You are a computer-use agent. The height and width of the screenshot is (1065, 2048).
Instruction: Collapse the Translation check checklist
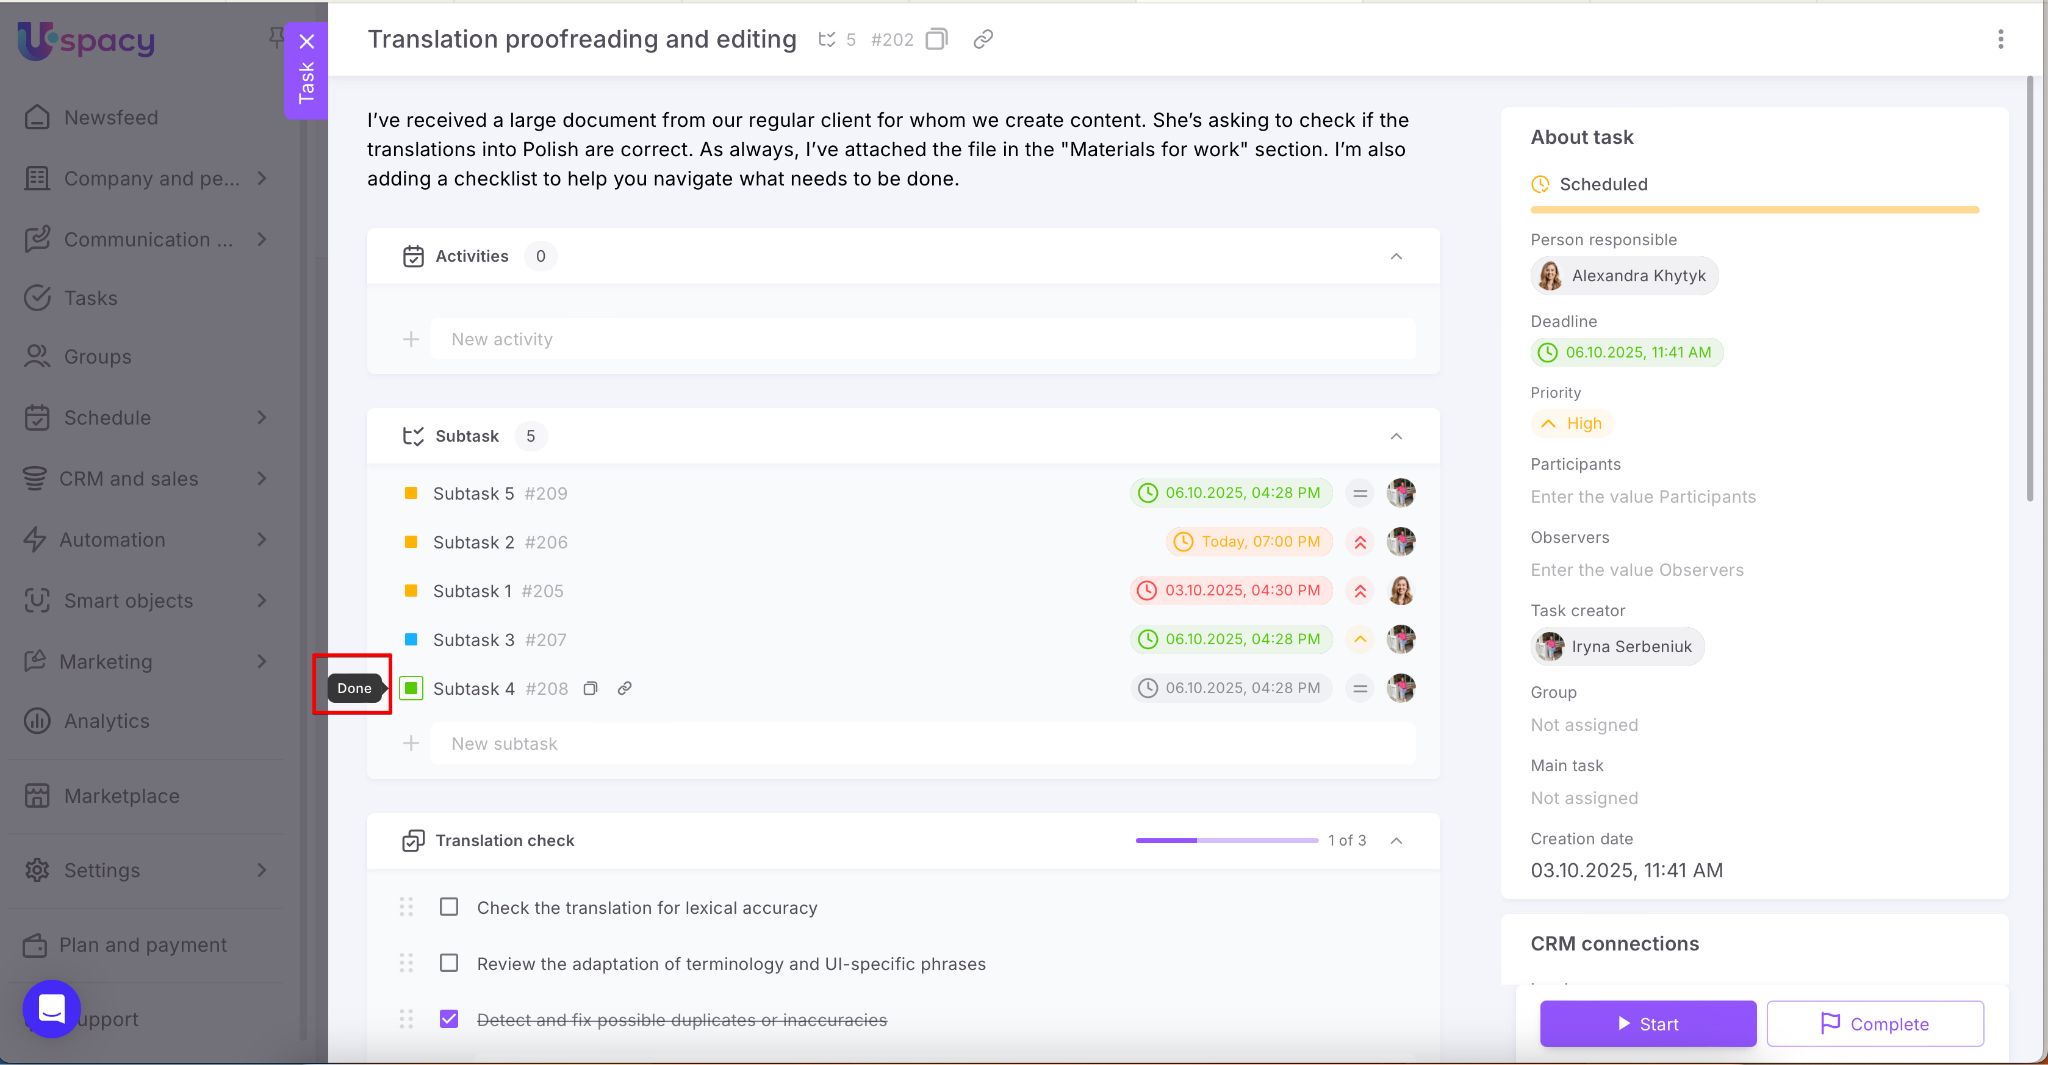(x=1396, y=840)
